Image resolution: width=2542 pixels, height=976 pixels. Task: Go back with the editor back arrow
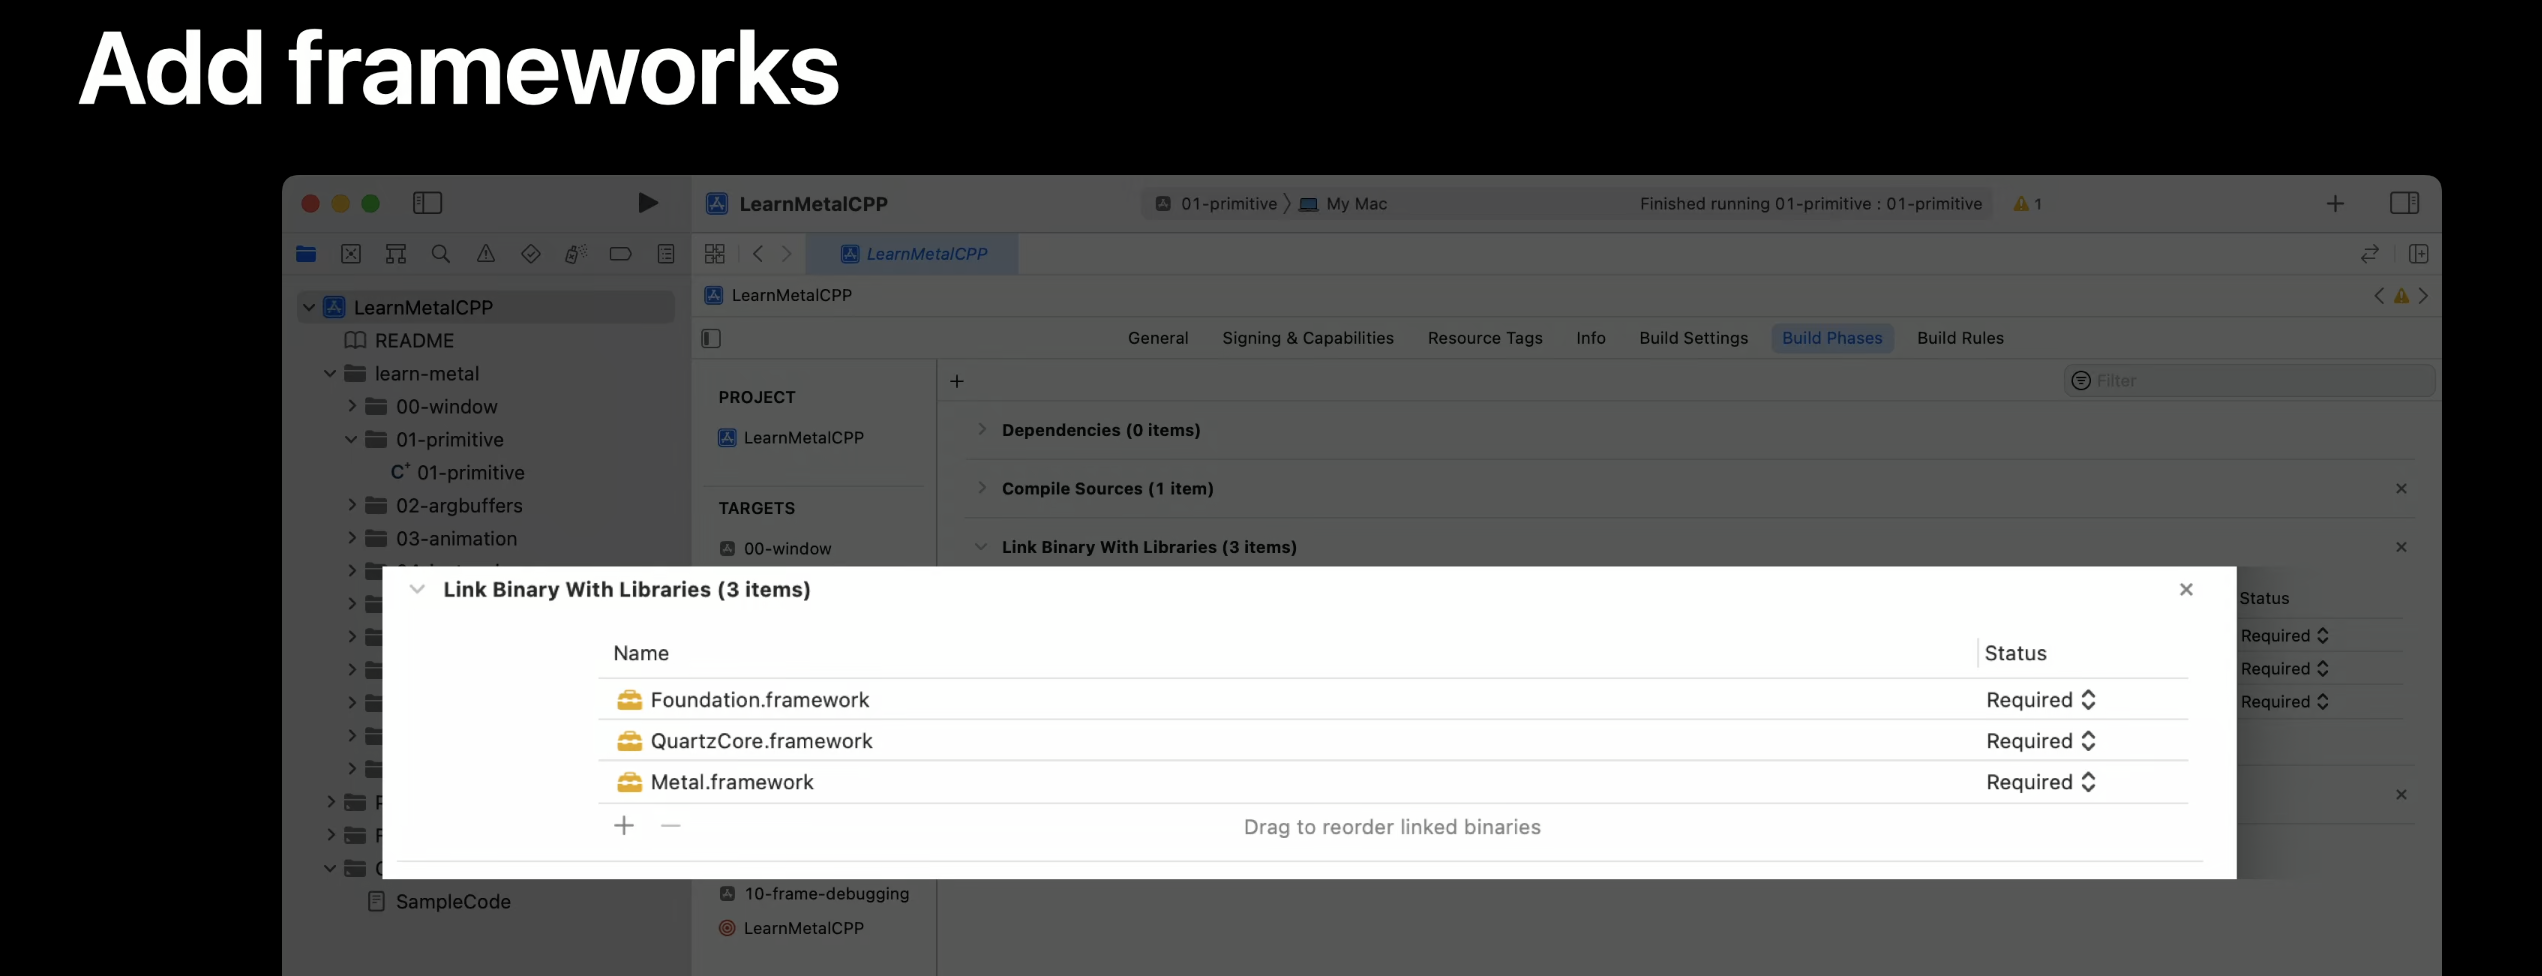758,254
